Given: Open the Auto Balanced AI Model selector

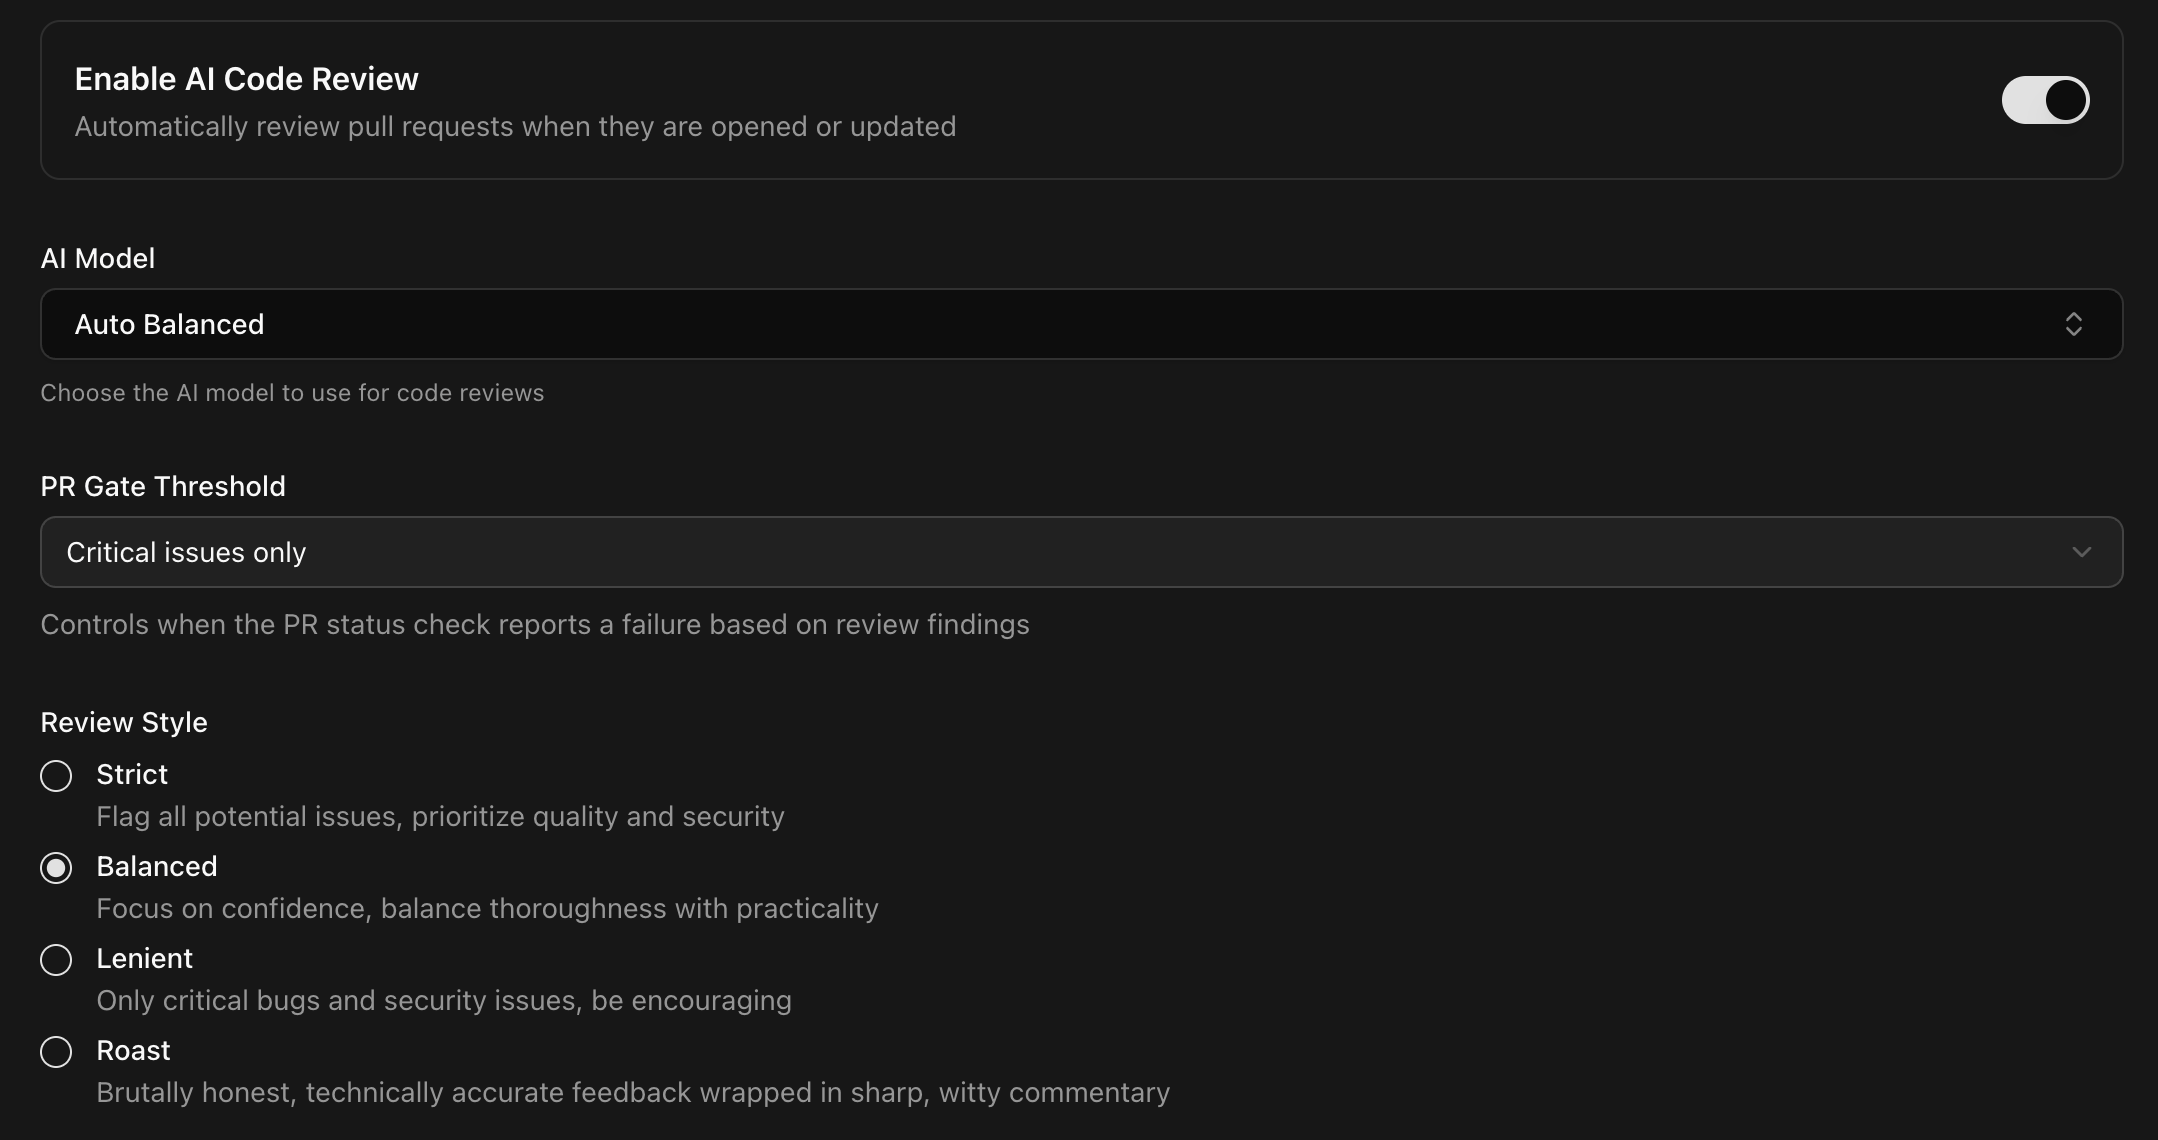Looking at the screenshot, I should 1080,324.
